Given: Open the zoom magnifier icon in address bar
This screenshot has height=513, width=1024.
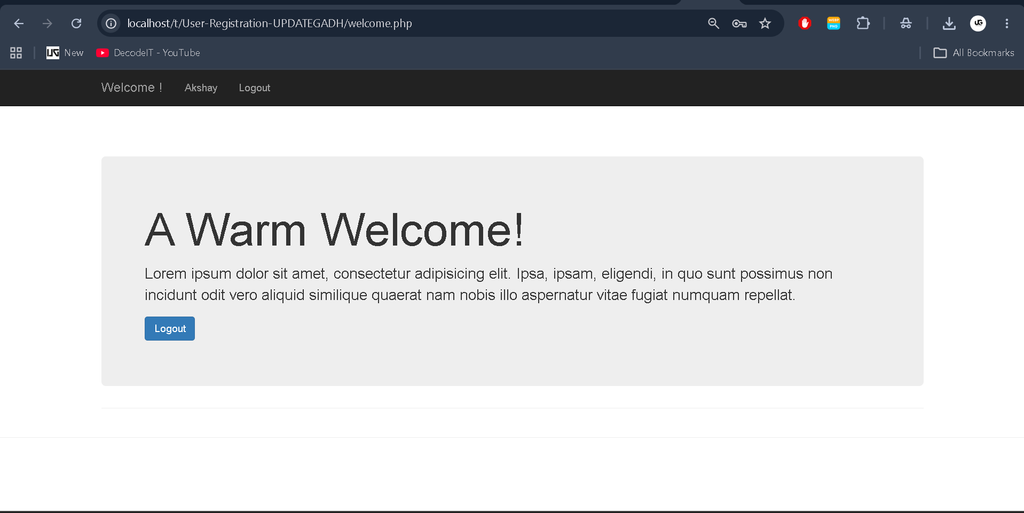Looking at the screenshot, I should [713, 23].
